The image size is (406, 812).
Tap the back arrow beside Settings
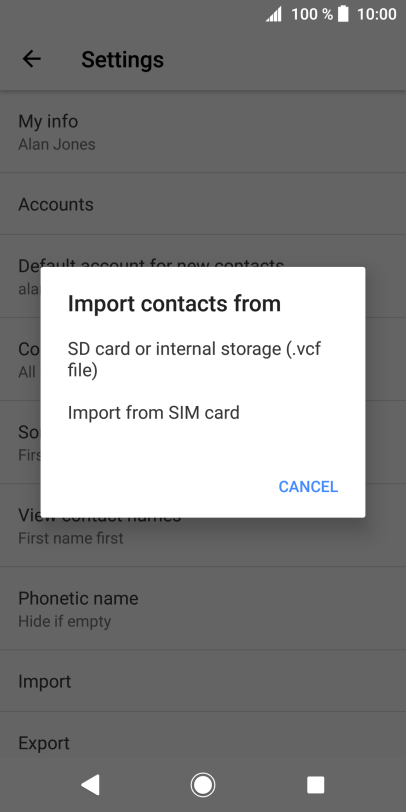(32, 59)
